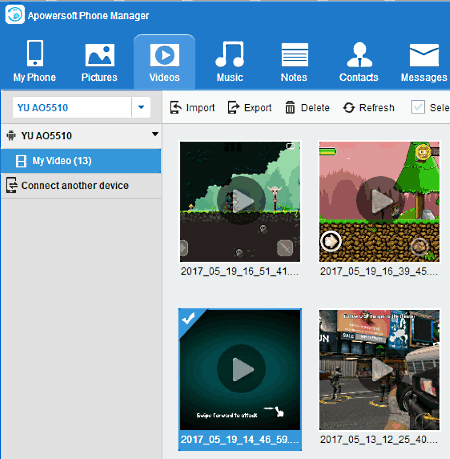450x459 pixels.
Task: Tick the Select all checkbox
Action: 418,107
